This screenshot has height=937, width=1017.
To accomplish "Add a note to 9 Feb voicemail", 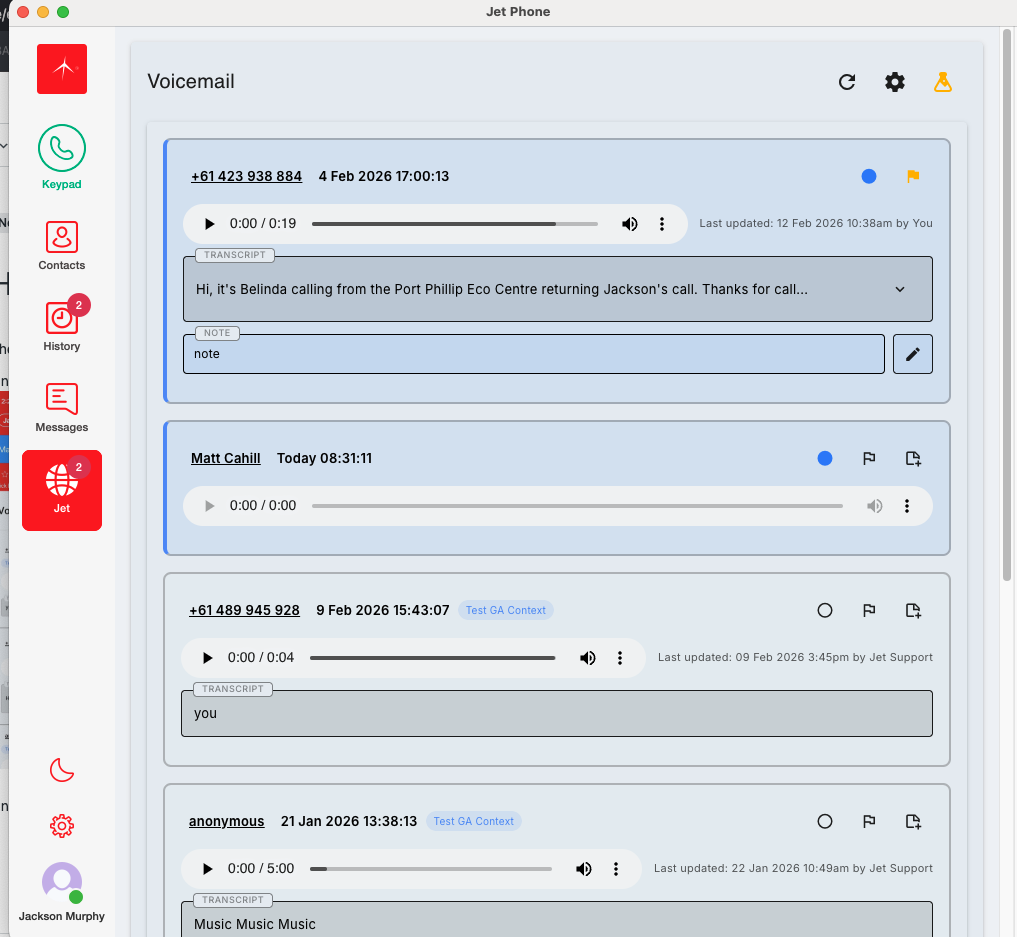I will pyautogui.click(x=913, y=610).
